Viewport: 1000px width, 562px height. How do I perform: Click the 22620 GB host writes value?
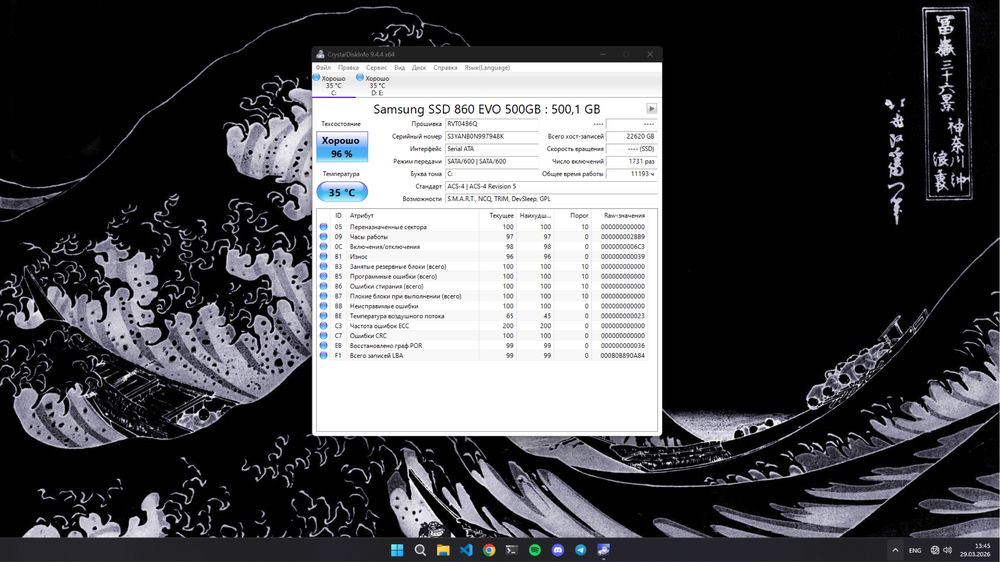pyautogui.click(x=631, y=137)
